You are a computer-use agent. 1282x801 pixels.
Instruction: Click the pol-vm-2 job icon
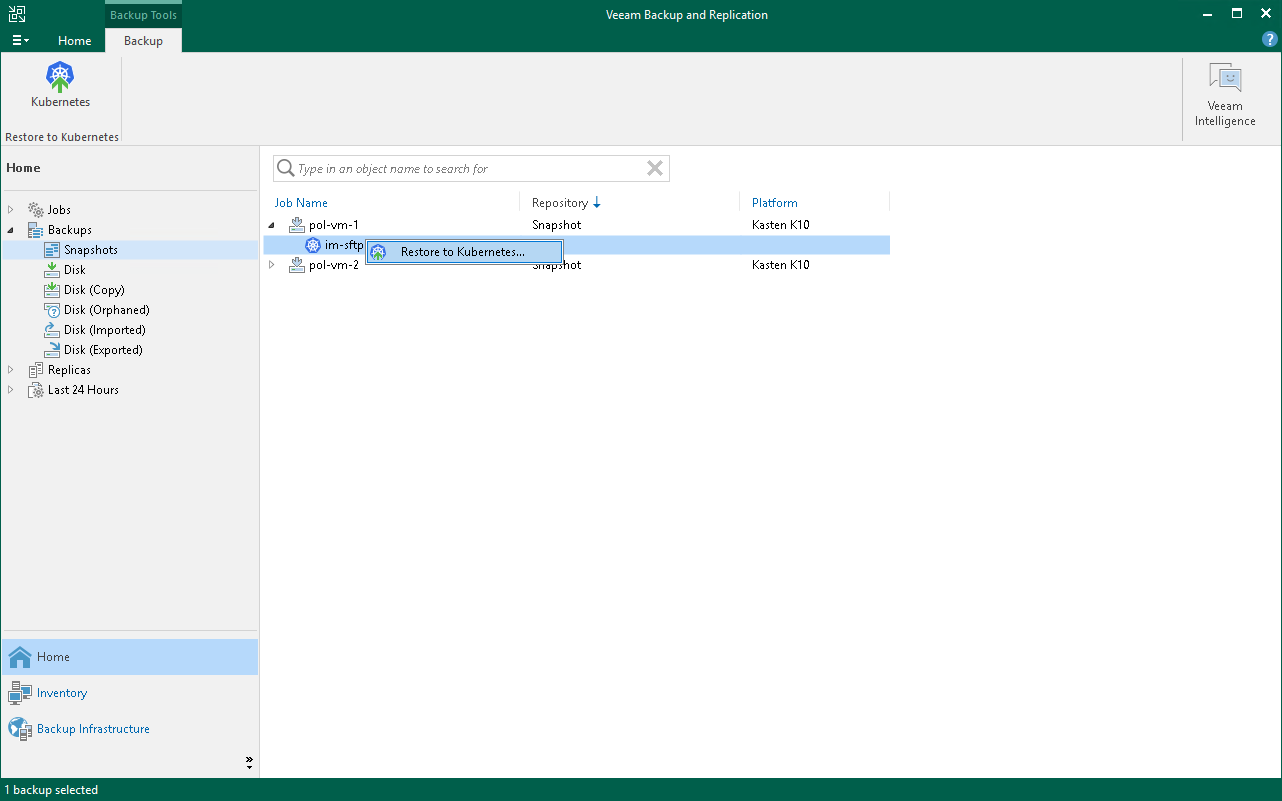tap(297, 265)
